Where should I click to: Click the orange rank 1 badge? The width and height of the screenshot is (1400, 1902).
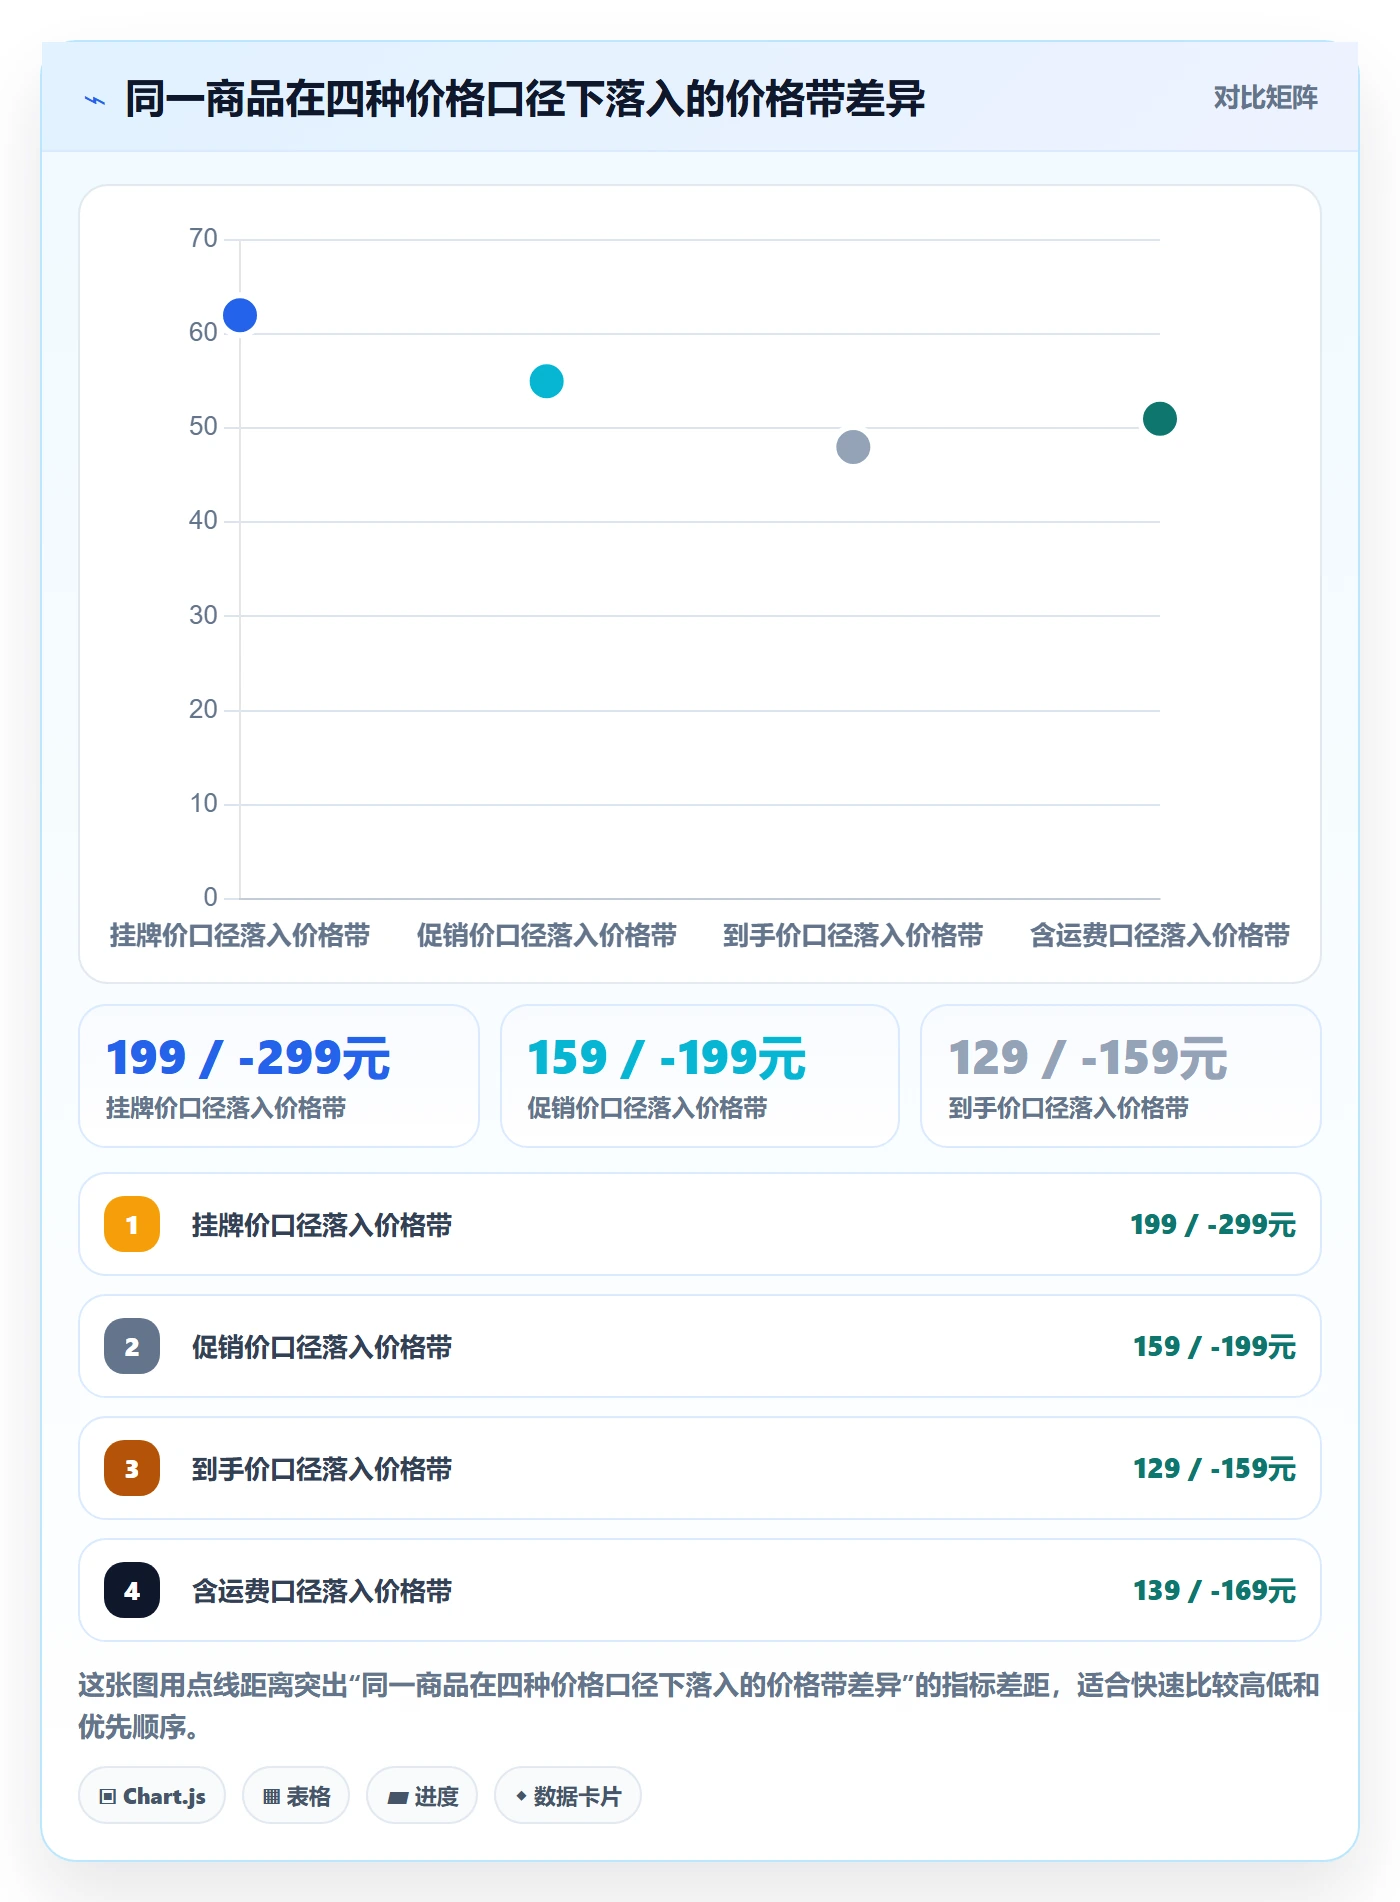tap(132, 1224)
